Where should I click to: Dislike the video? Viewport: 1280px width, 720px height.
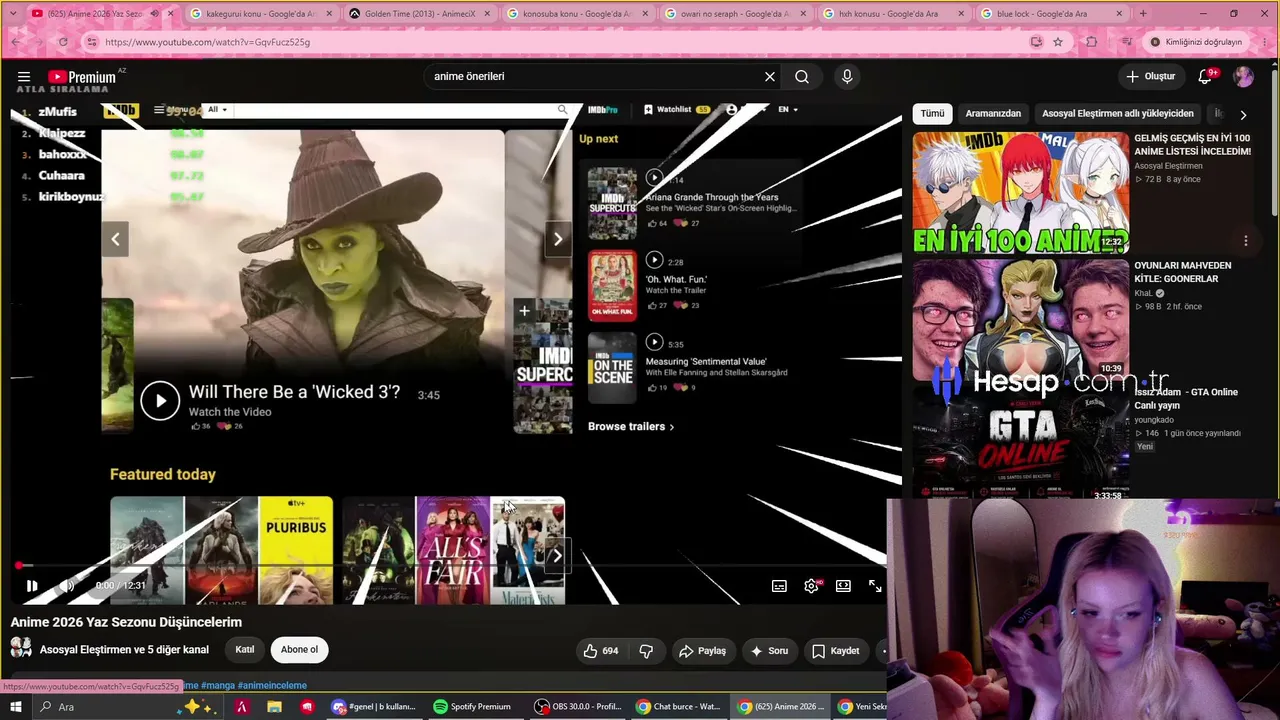pos(646,651)
